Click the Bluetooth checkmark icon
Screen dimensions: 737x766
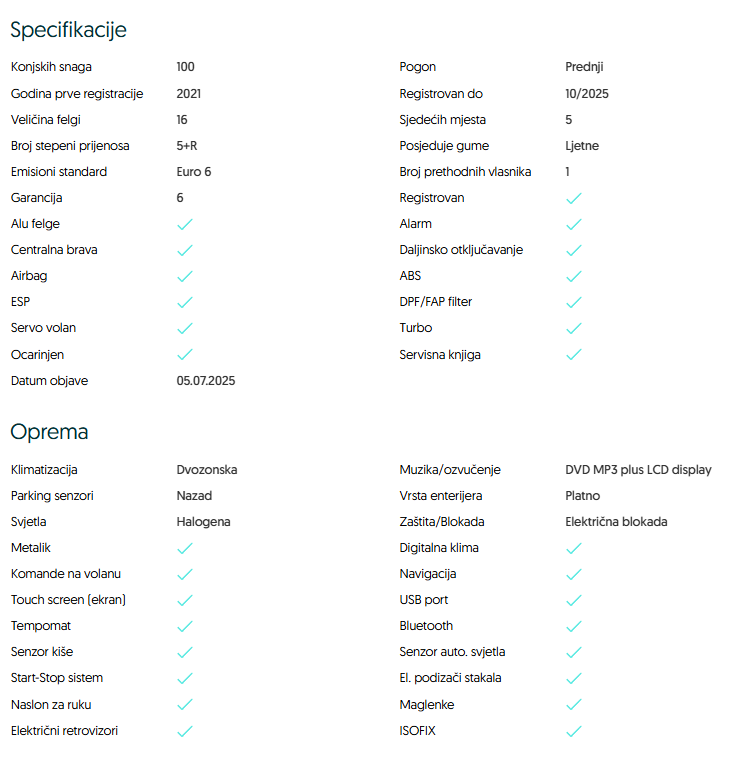(573, 626)
